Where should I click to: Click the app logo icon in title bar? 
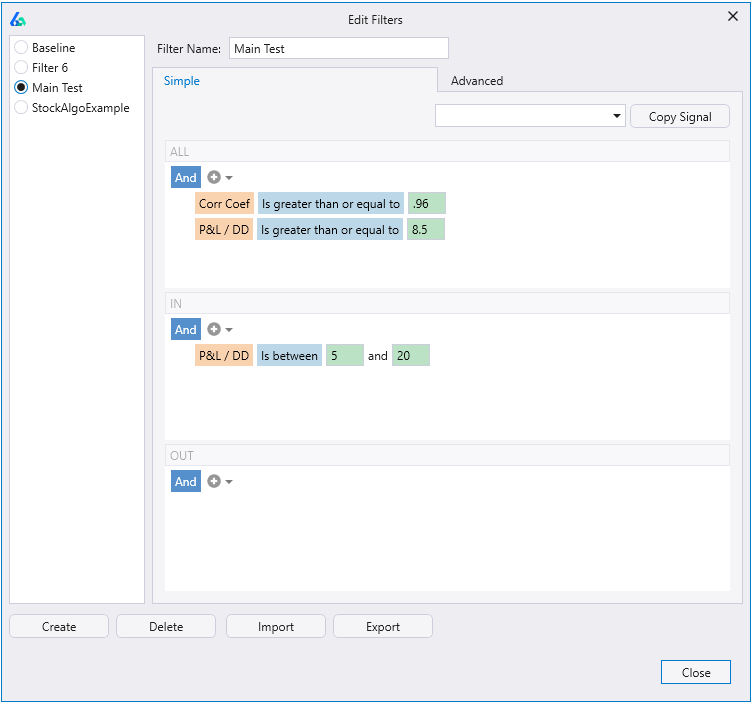click(x=18, y=19)
